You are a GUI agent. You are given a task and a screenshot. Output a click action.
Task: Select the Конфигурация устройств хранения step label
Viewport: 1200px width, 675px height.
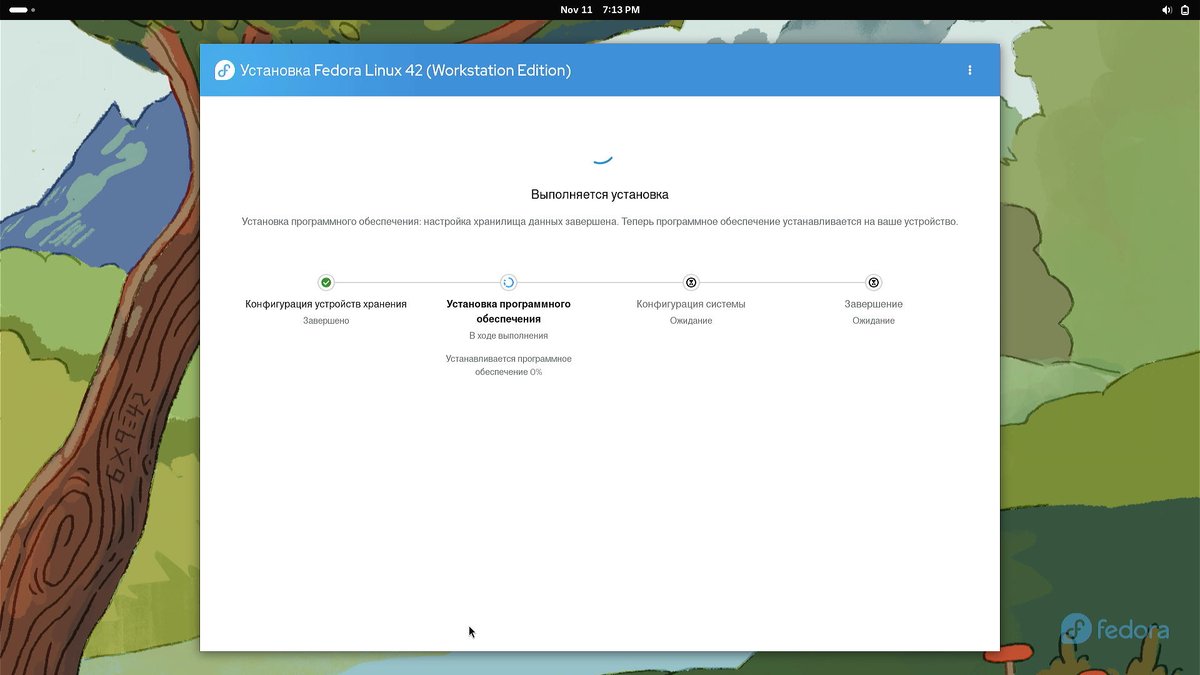click(x=326, y=304)
